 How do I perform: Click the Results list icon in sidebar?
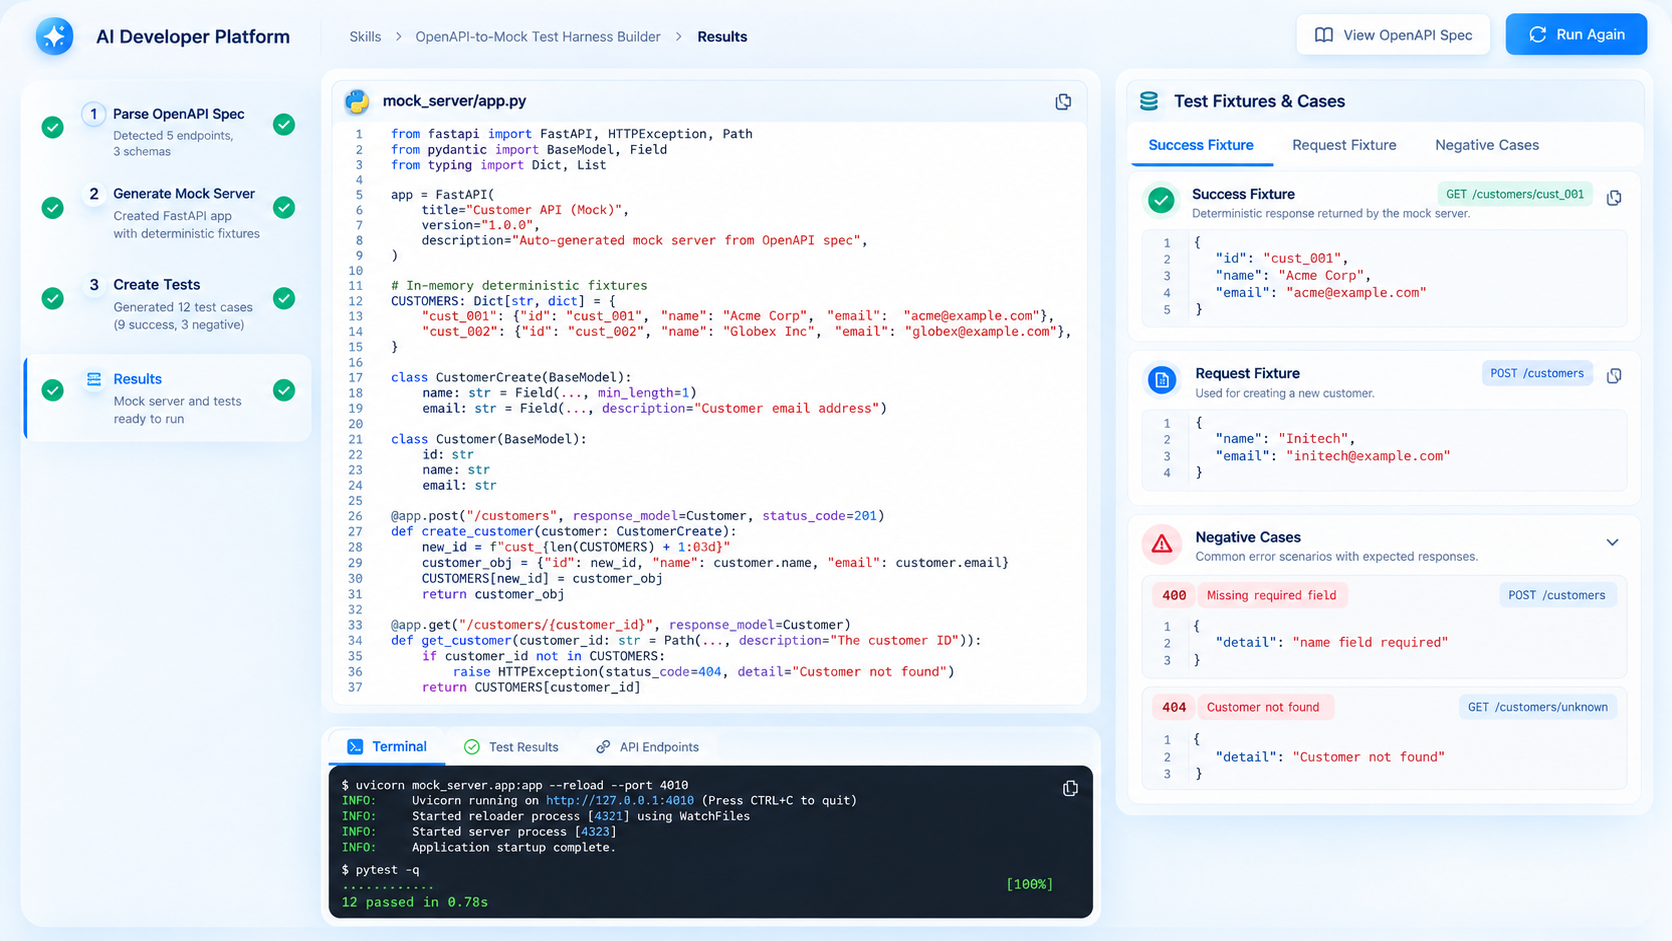94,379
